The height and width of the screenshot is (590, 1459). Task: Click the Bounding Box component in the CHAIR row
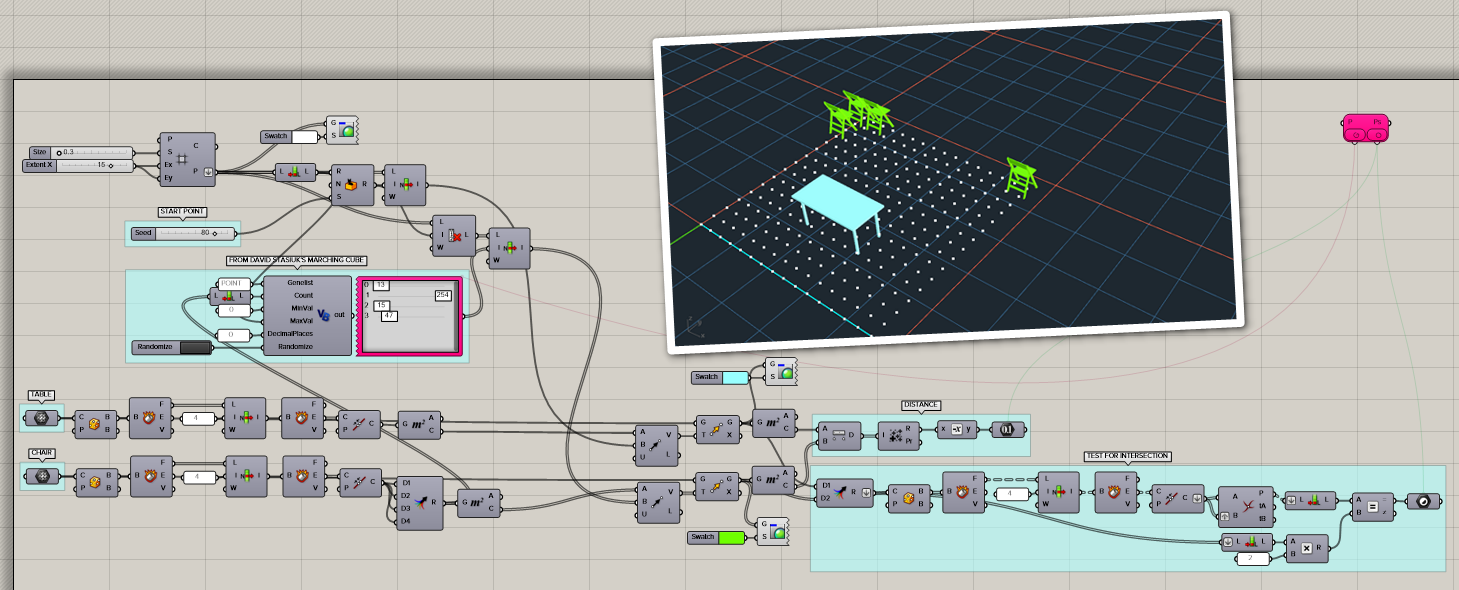(96, 482)
